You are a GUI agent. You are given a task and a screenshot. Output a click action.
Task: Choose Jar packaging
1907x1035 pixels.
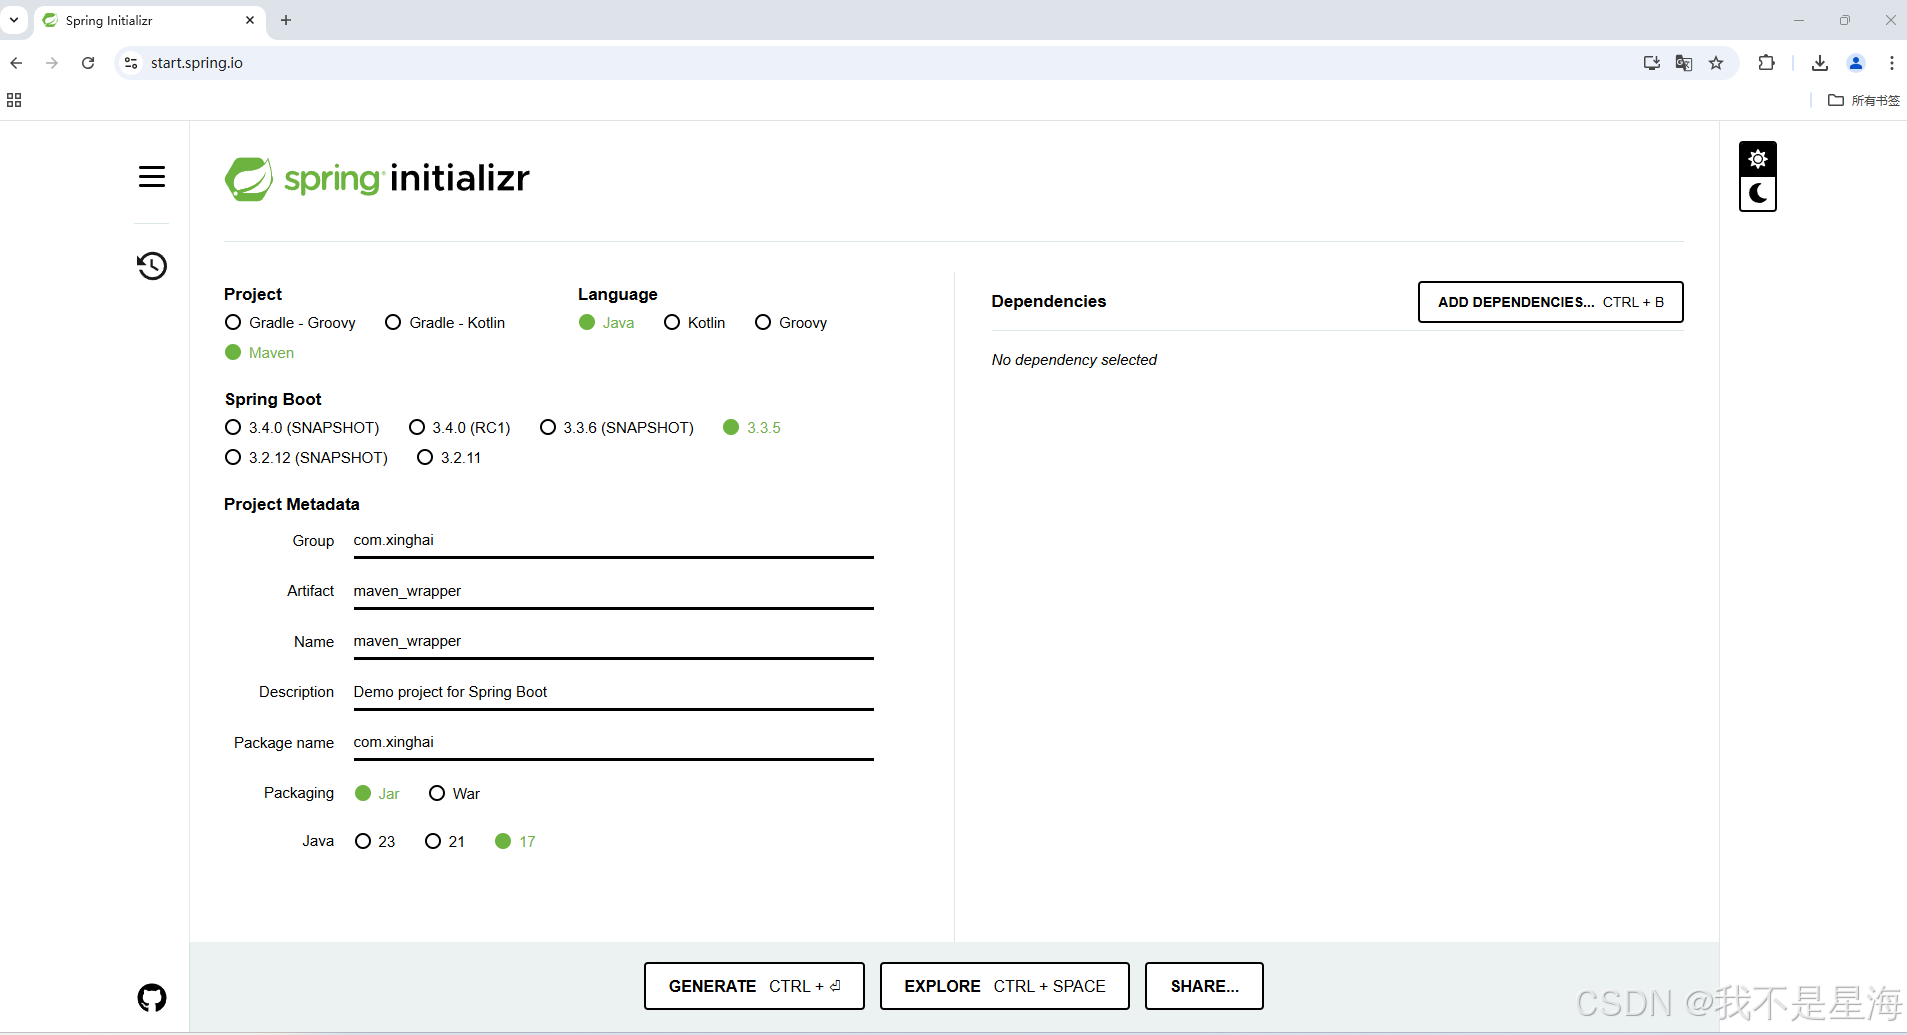coord(377,794)
